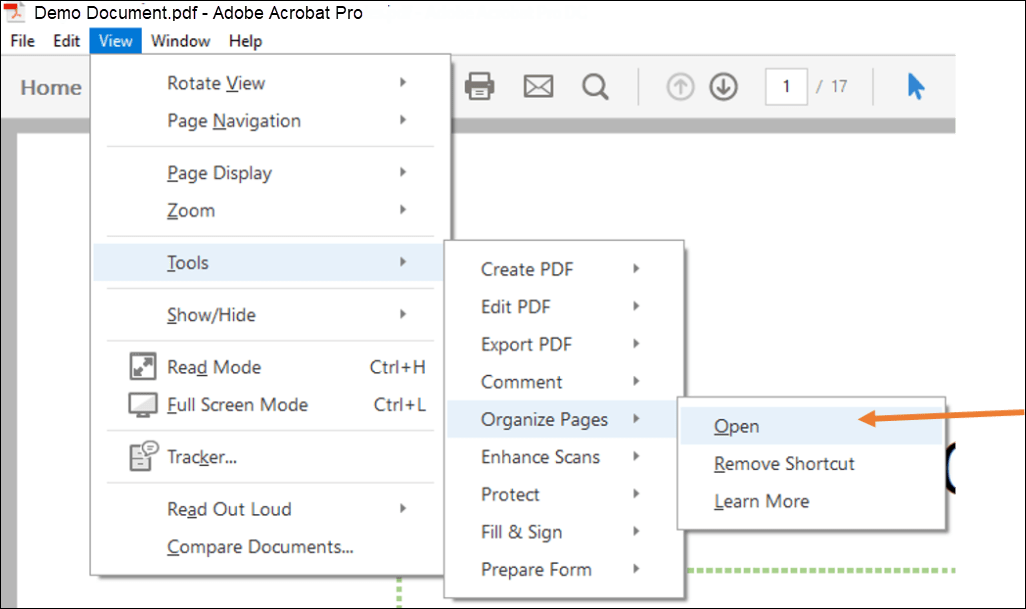Click the envelope Email icon
The height and width of the screenshot is (609, 1026).
539,86
